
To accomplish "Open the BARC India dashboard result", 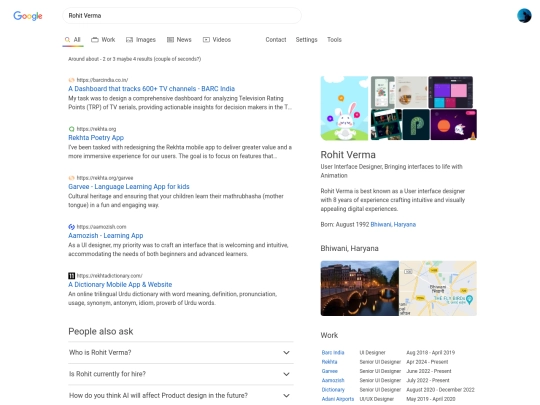I will 152,89.
